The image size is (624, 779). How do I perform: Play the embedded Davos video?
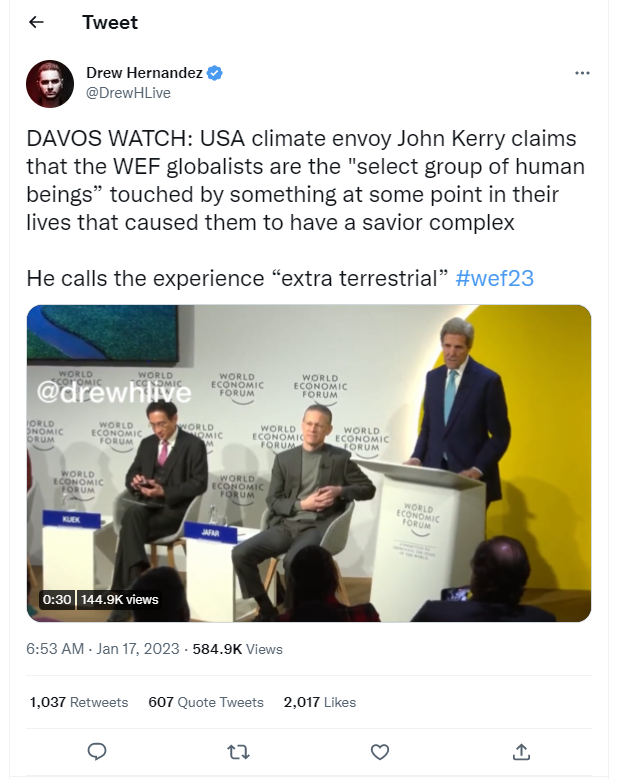309,463
